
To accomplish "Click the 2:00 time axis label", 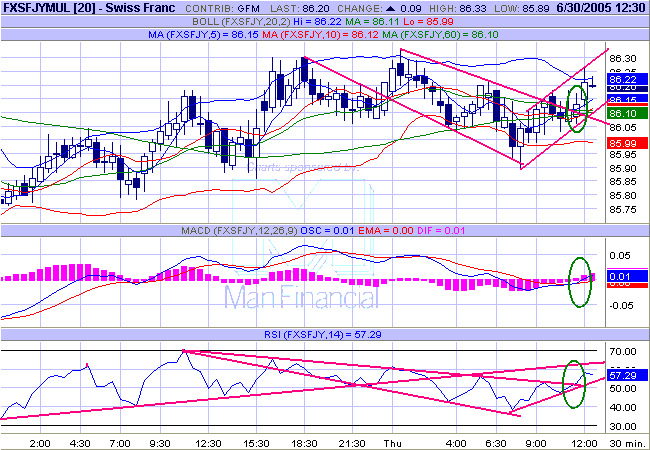I will (x=41, y=443).
